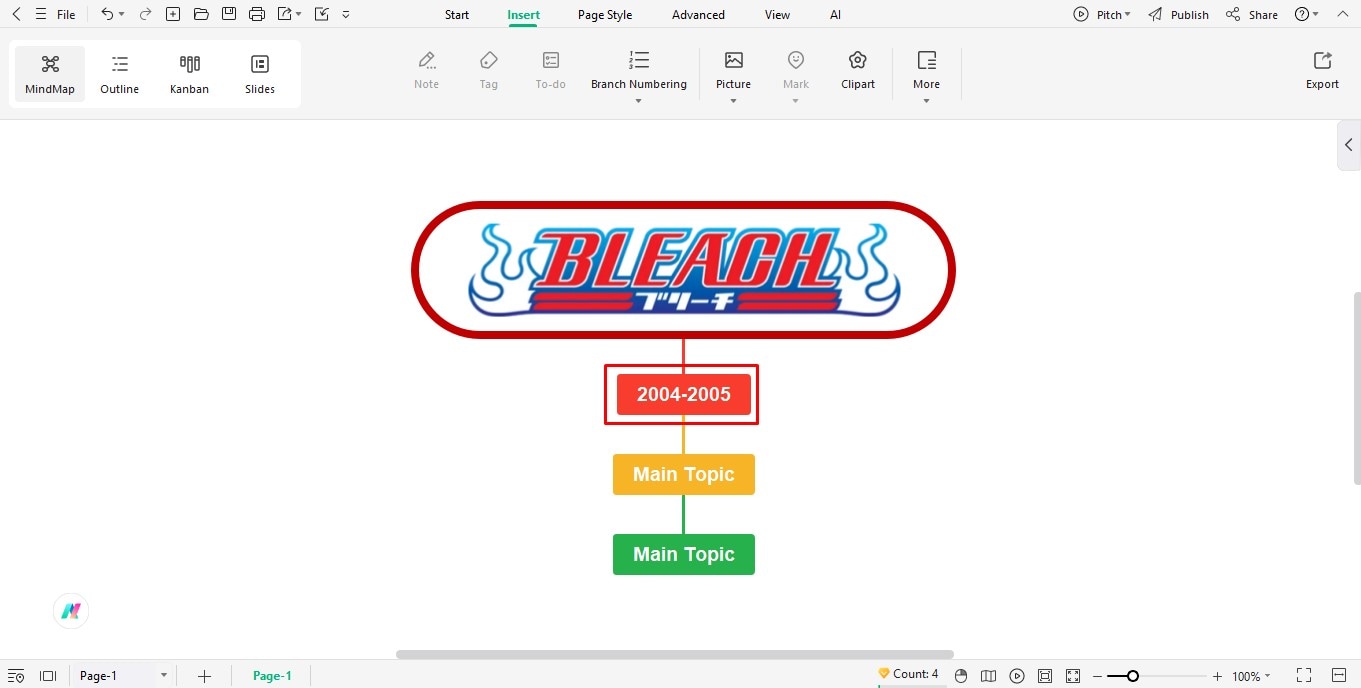This screenshot has height=688, width=1361.
Task: Click the map overview icon in status bar
Action: (x=989, y=676)
